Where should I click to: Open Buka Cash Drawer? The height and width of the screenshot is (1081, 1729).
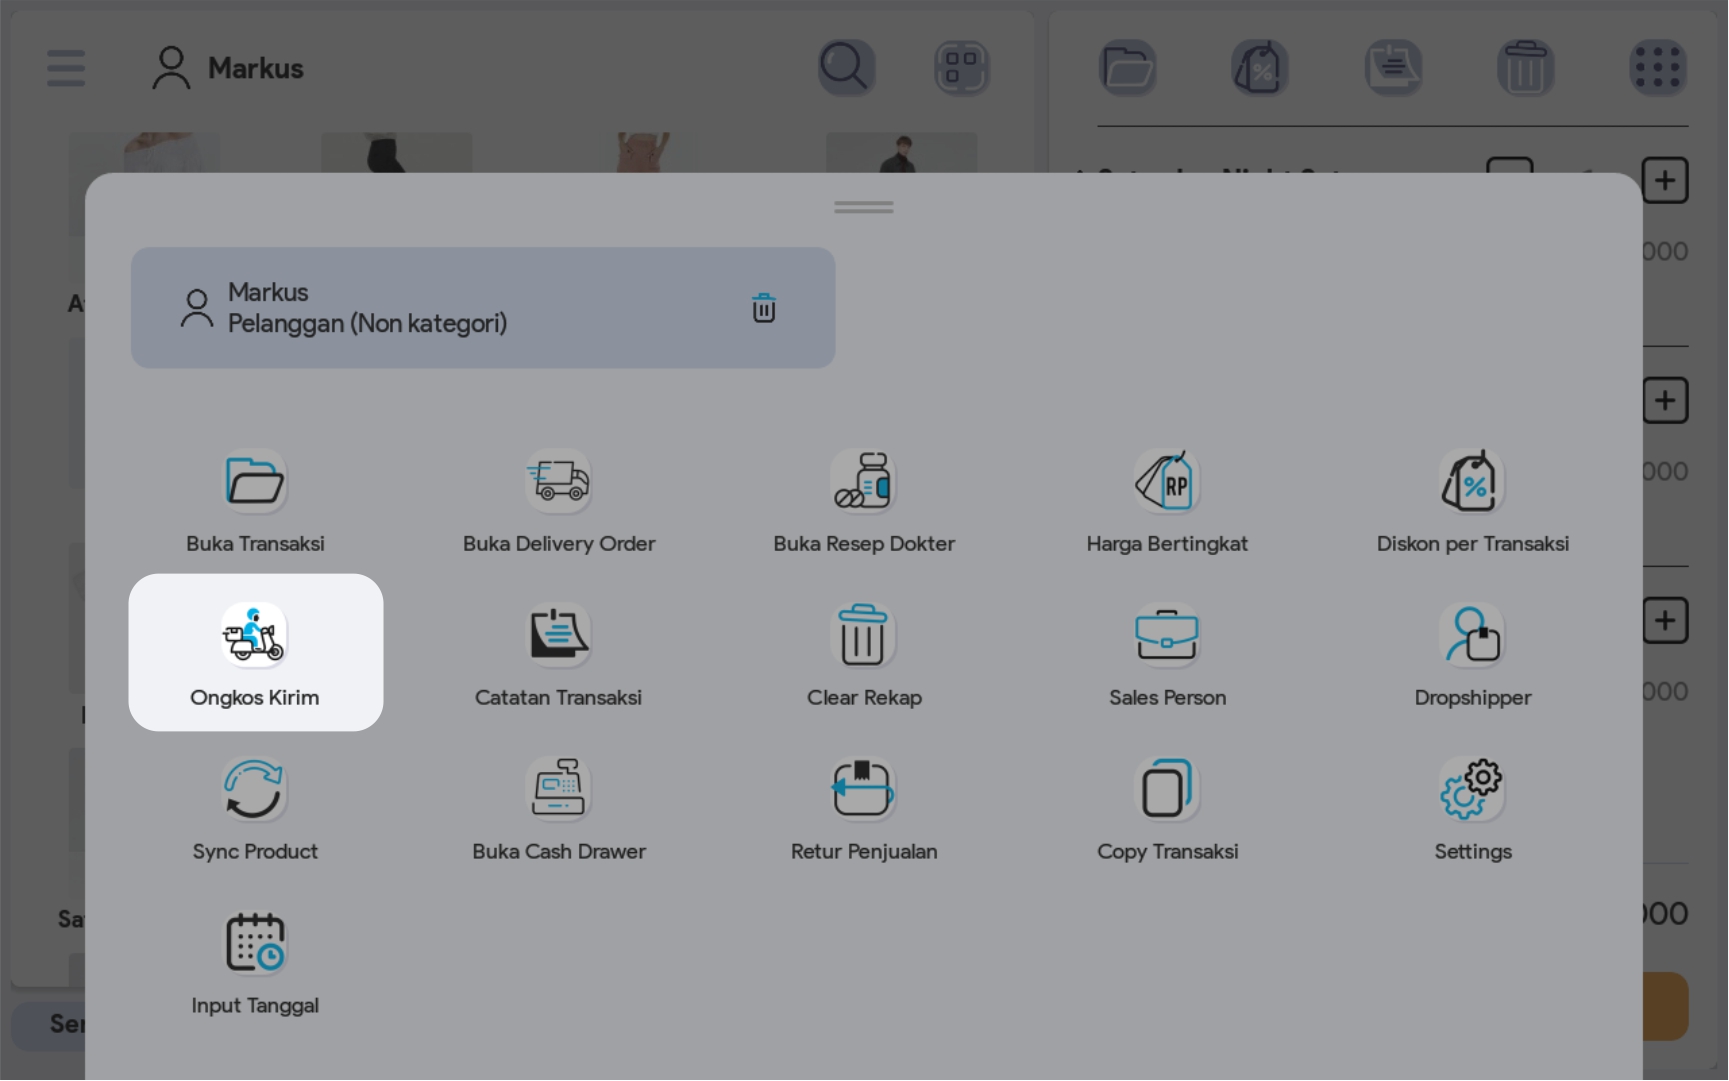[x=558, y=790]
